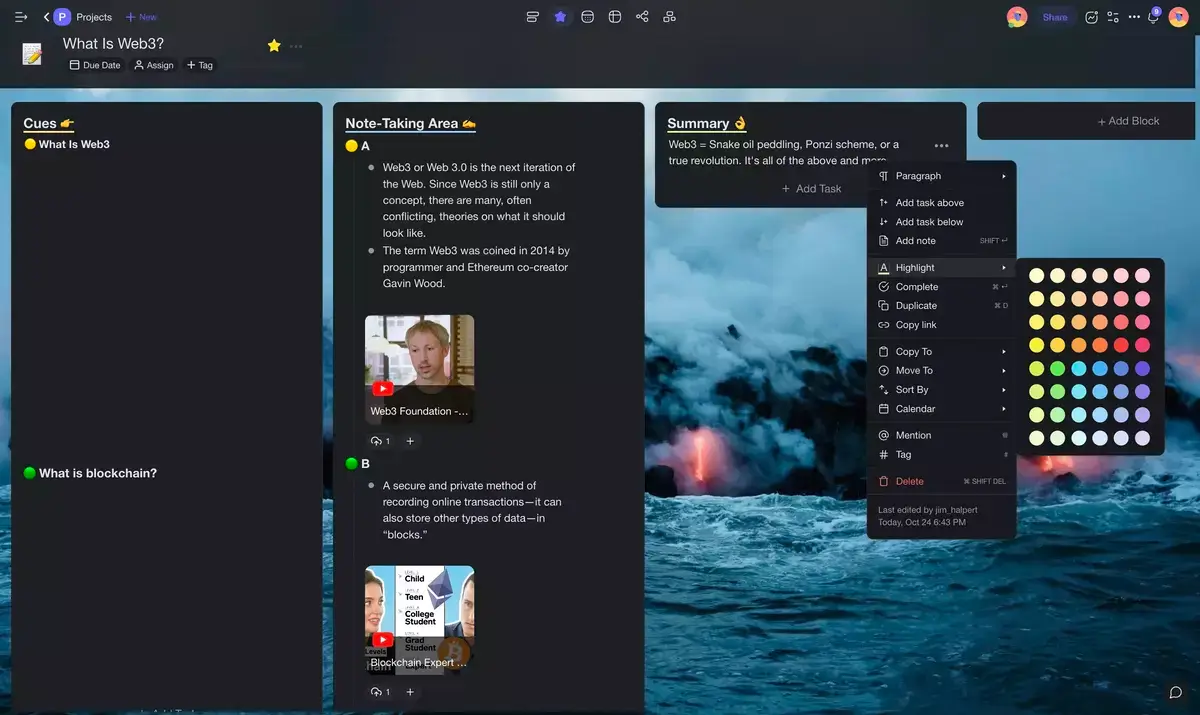1200x715 pixels.
Task: Expand the Move To submenu
Action: 941,371
